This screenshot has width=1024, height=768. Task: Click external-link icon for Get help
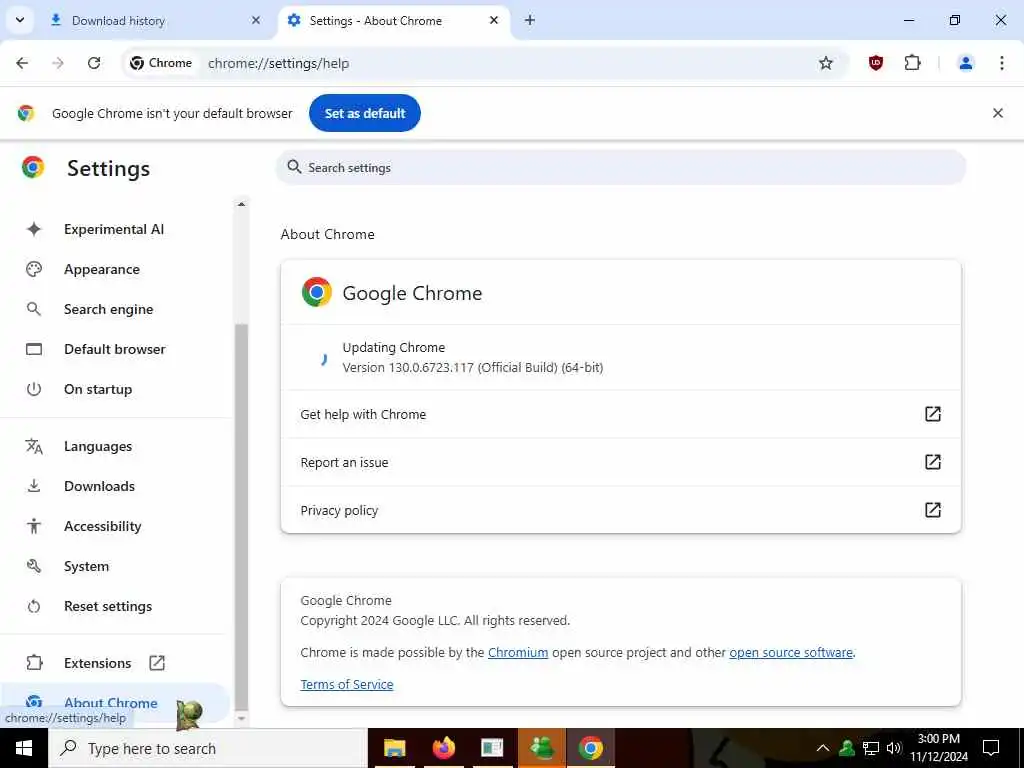(x=933, y=414)
